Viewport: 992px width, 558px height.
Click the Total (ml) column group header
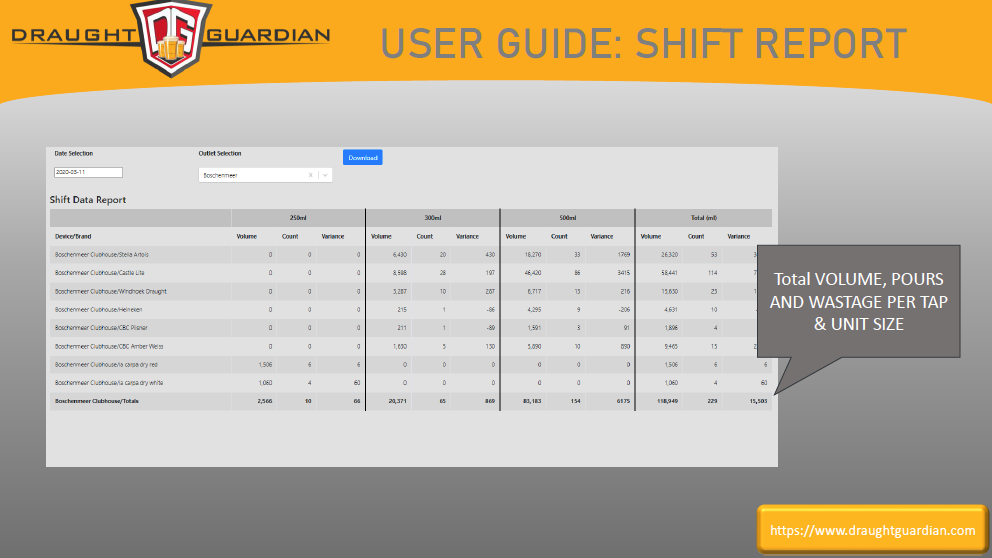(704, 218)
